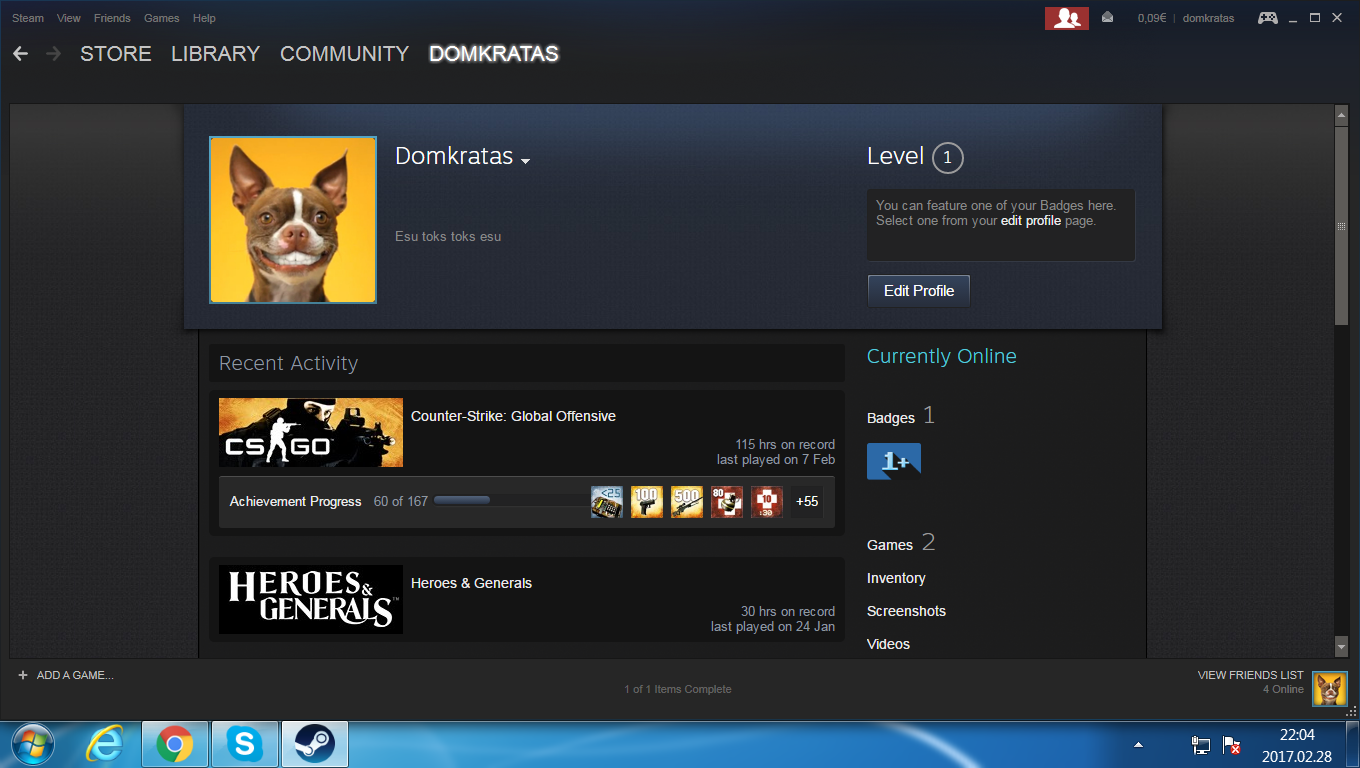This screenshot has height=768, width=1360.
Task: Click VIEW FRIENDS LIST text
Action: (x=1250, y=675)
